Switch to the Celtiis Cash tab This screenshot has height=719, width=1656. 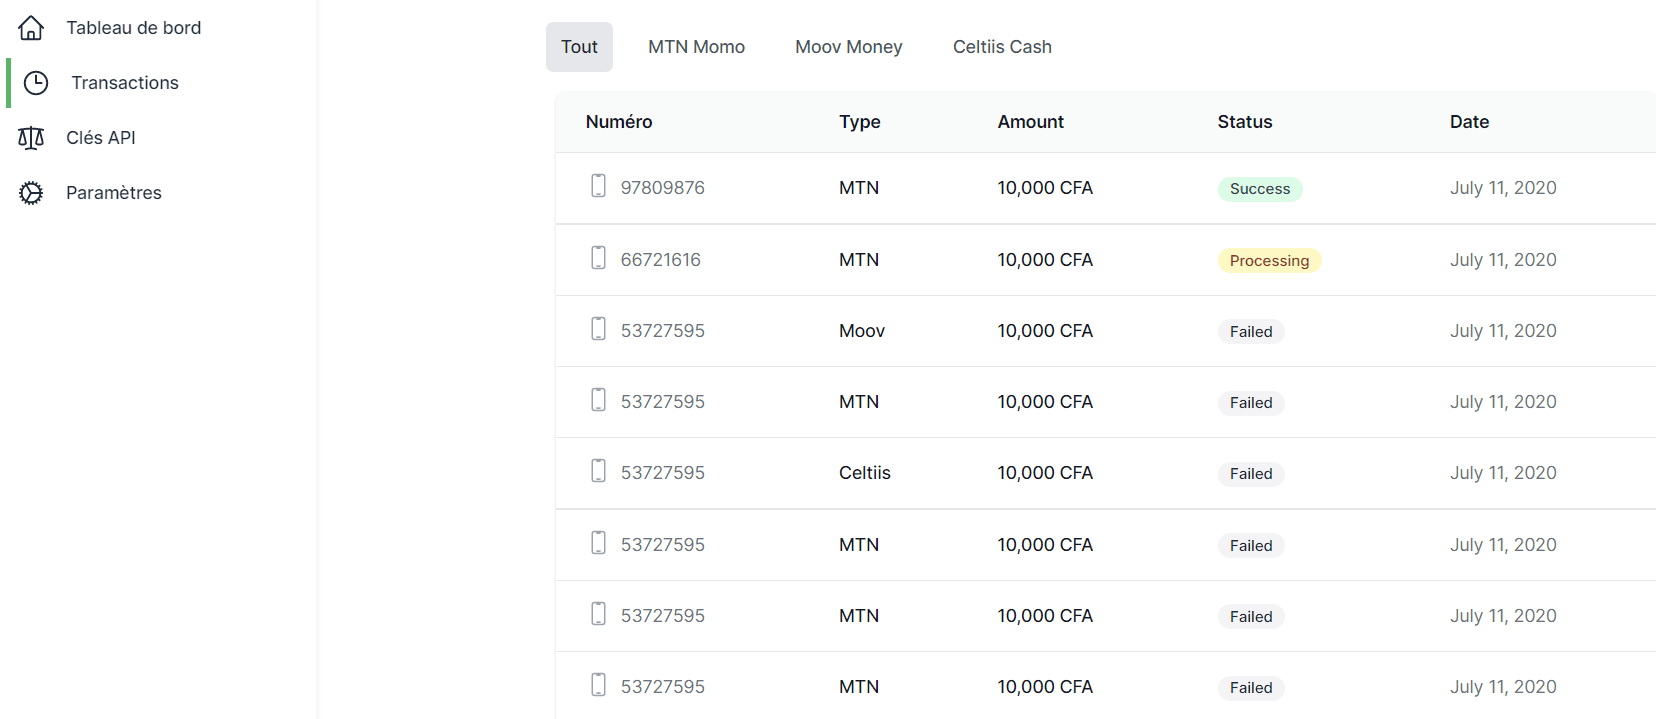[x=1002, y=47]
